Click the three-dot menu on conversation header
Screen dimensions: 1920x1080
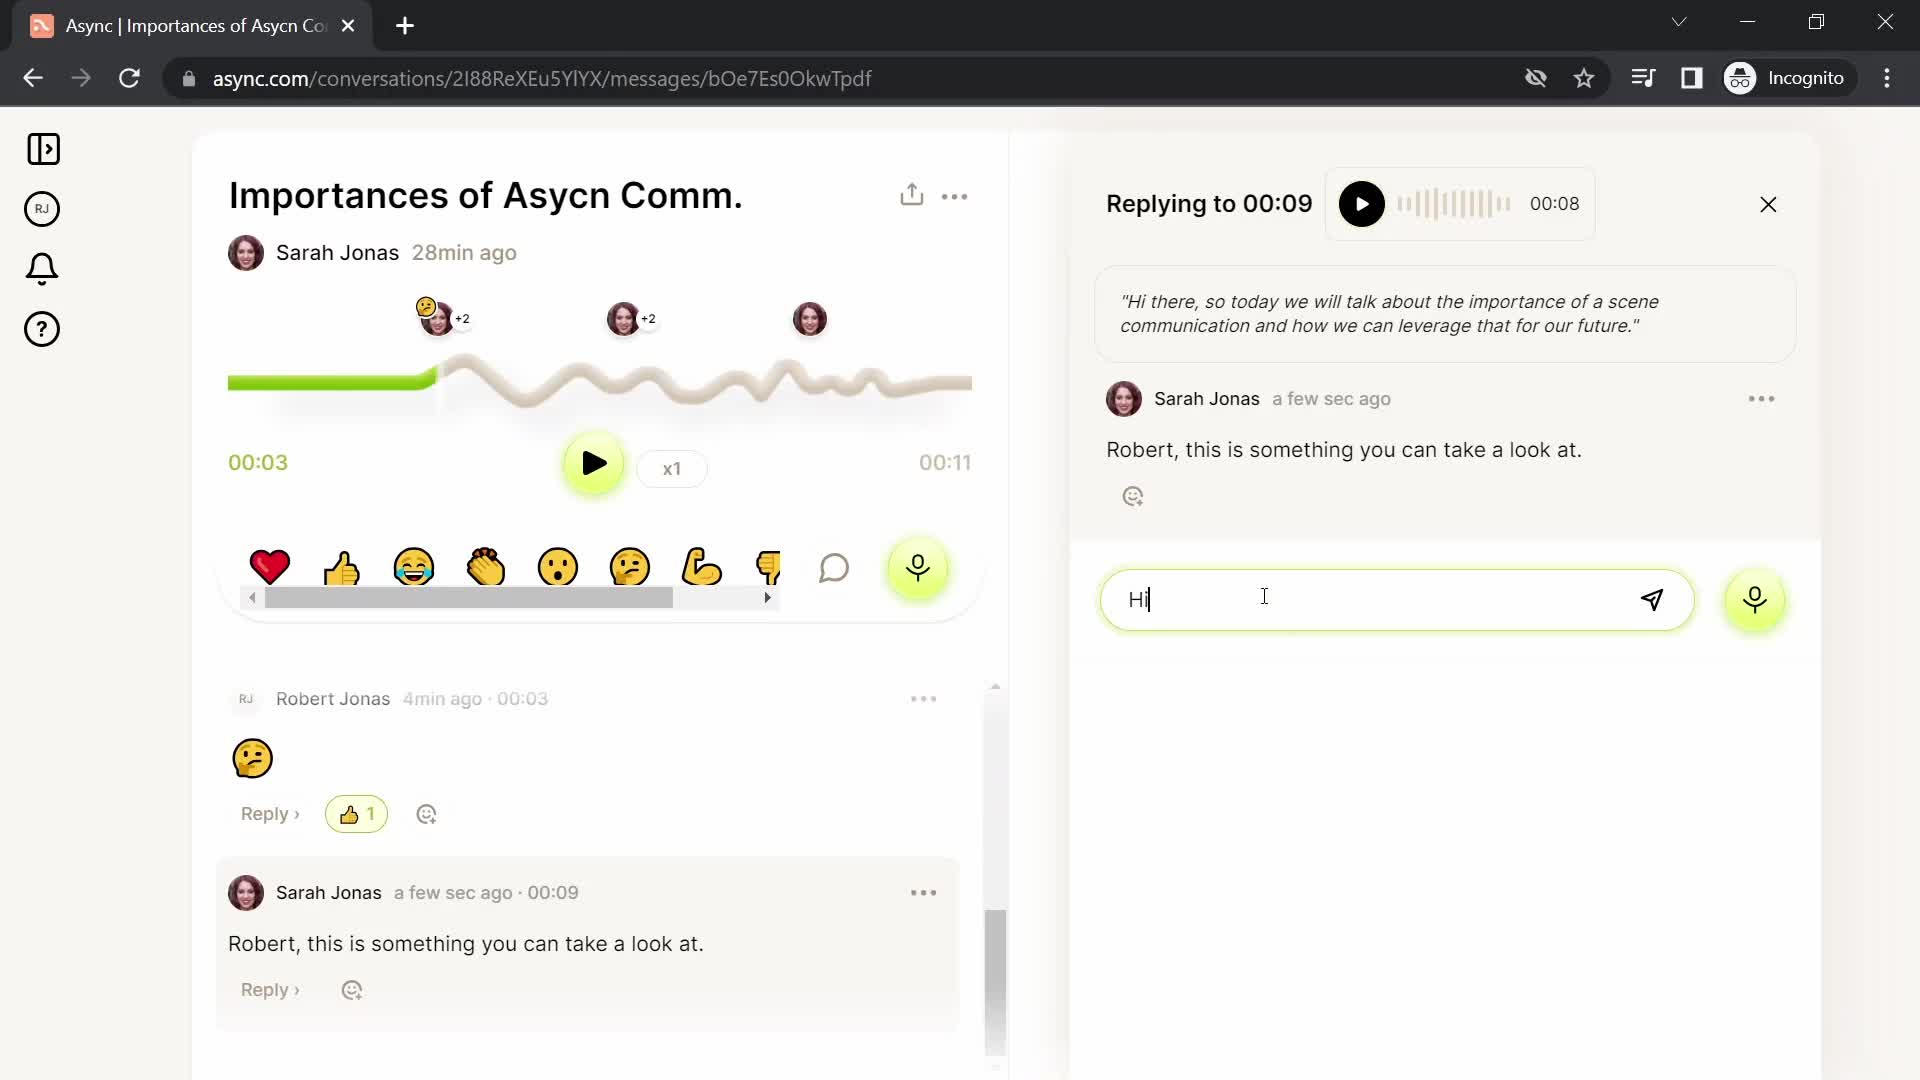(x=955, y=196)
